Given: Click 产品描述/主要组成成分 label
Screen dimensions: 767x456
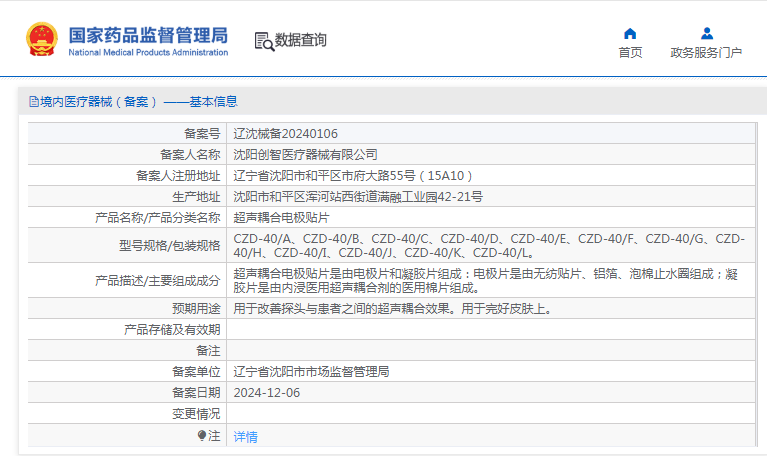Looking at the screenshot, I should tap(158, 281).
